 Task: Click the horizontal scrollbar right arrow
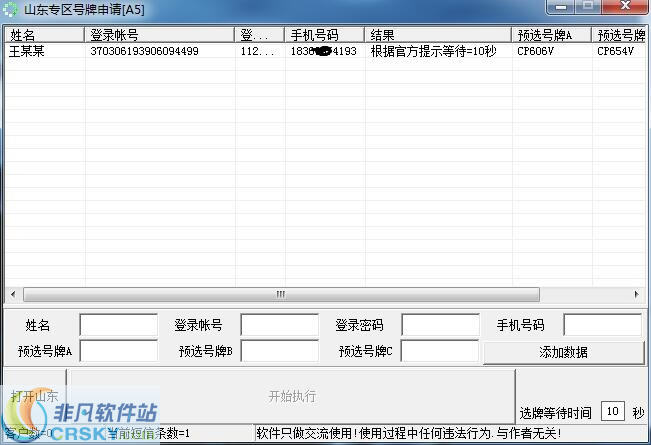[x=636, y=294]
